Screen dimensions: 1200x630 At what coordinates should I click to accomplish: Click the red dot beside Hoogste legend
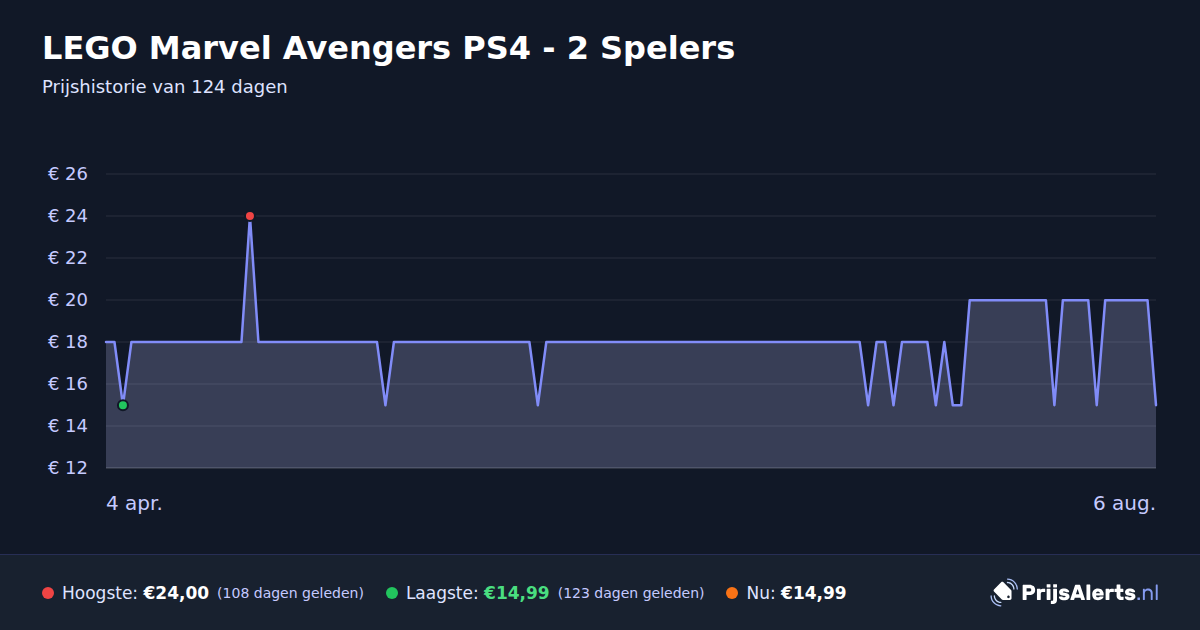(x=48, y=593)
